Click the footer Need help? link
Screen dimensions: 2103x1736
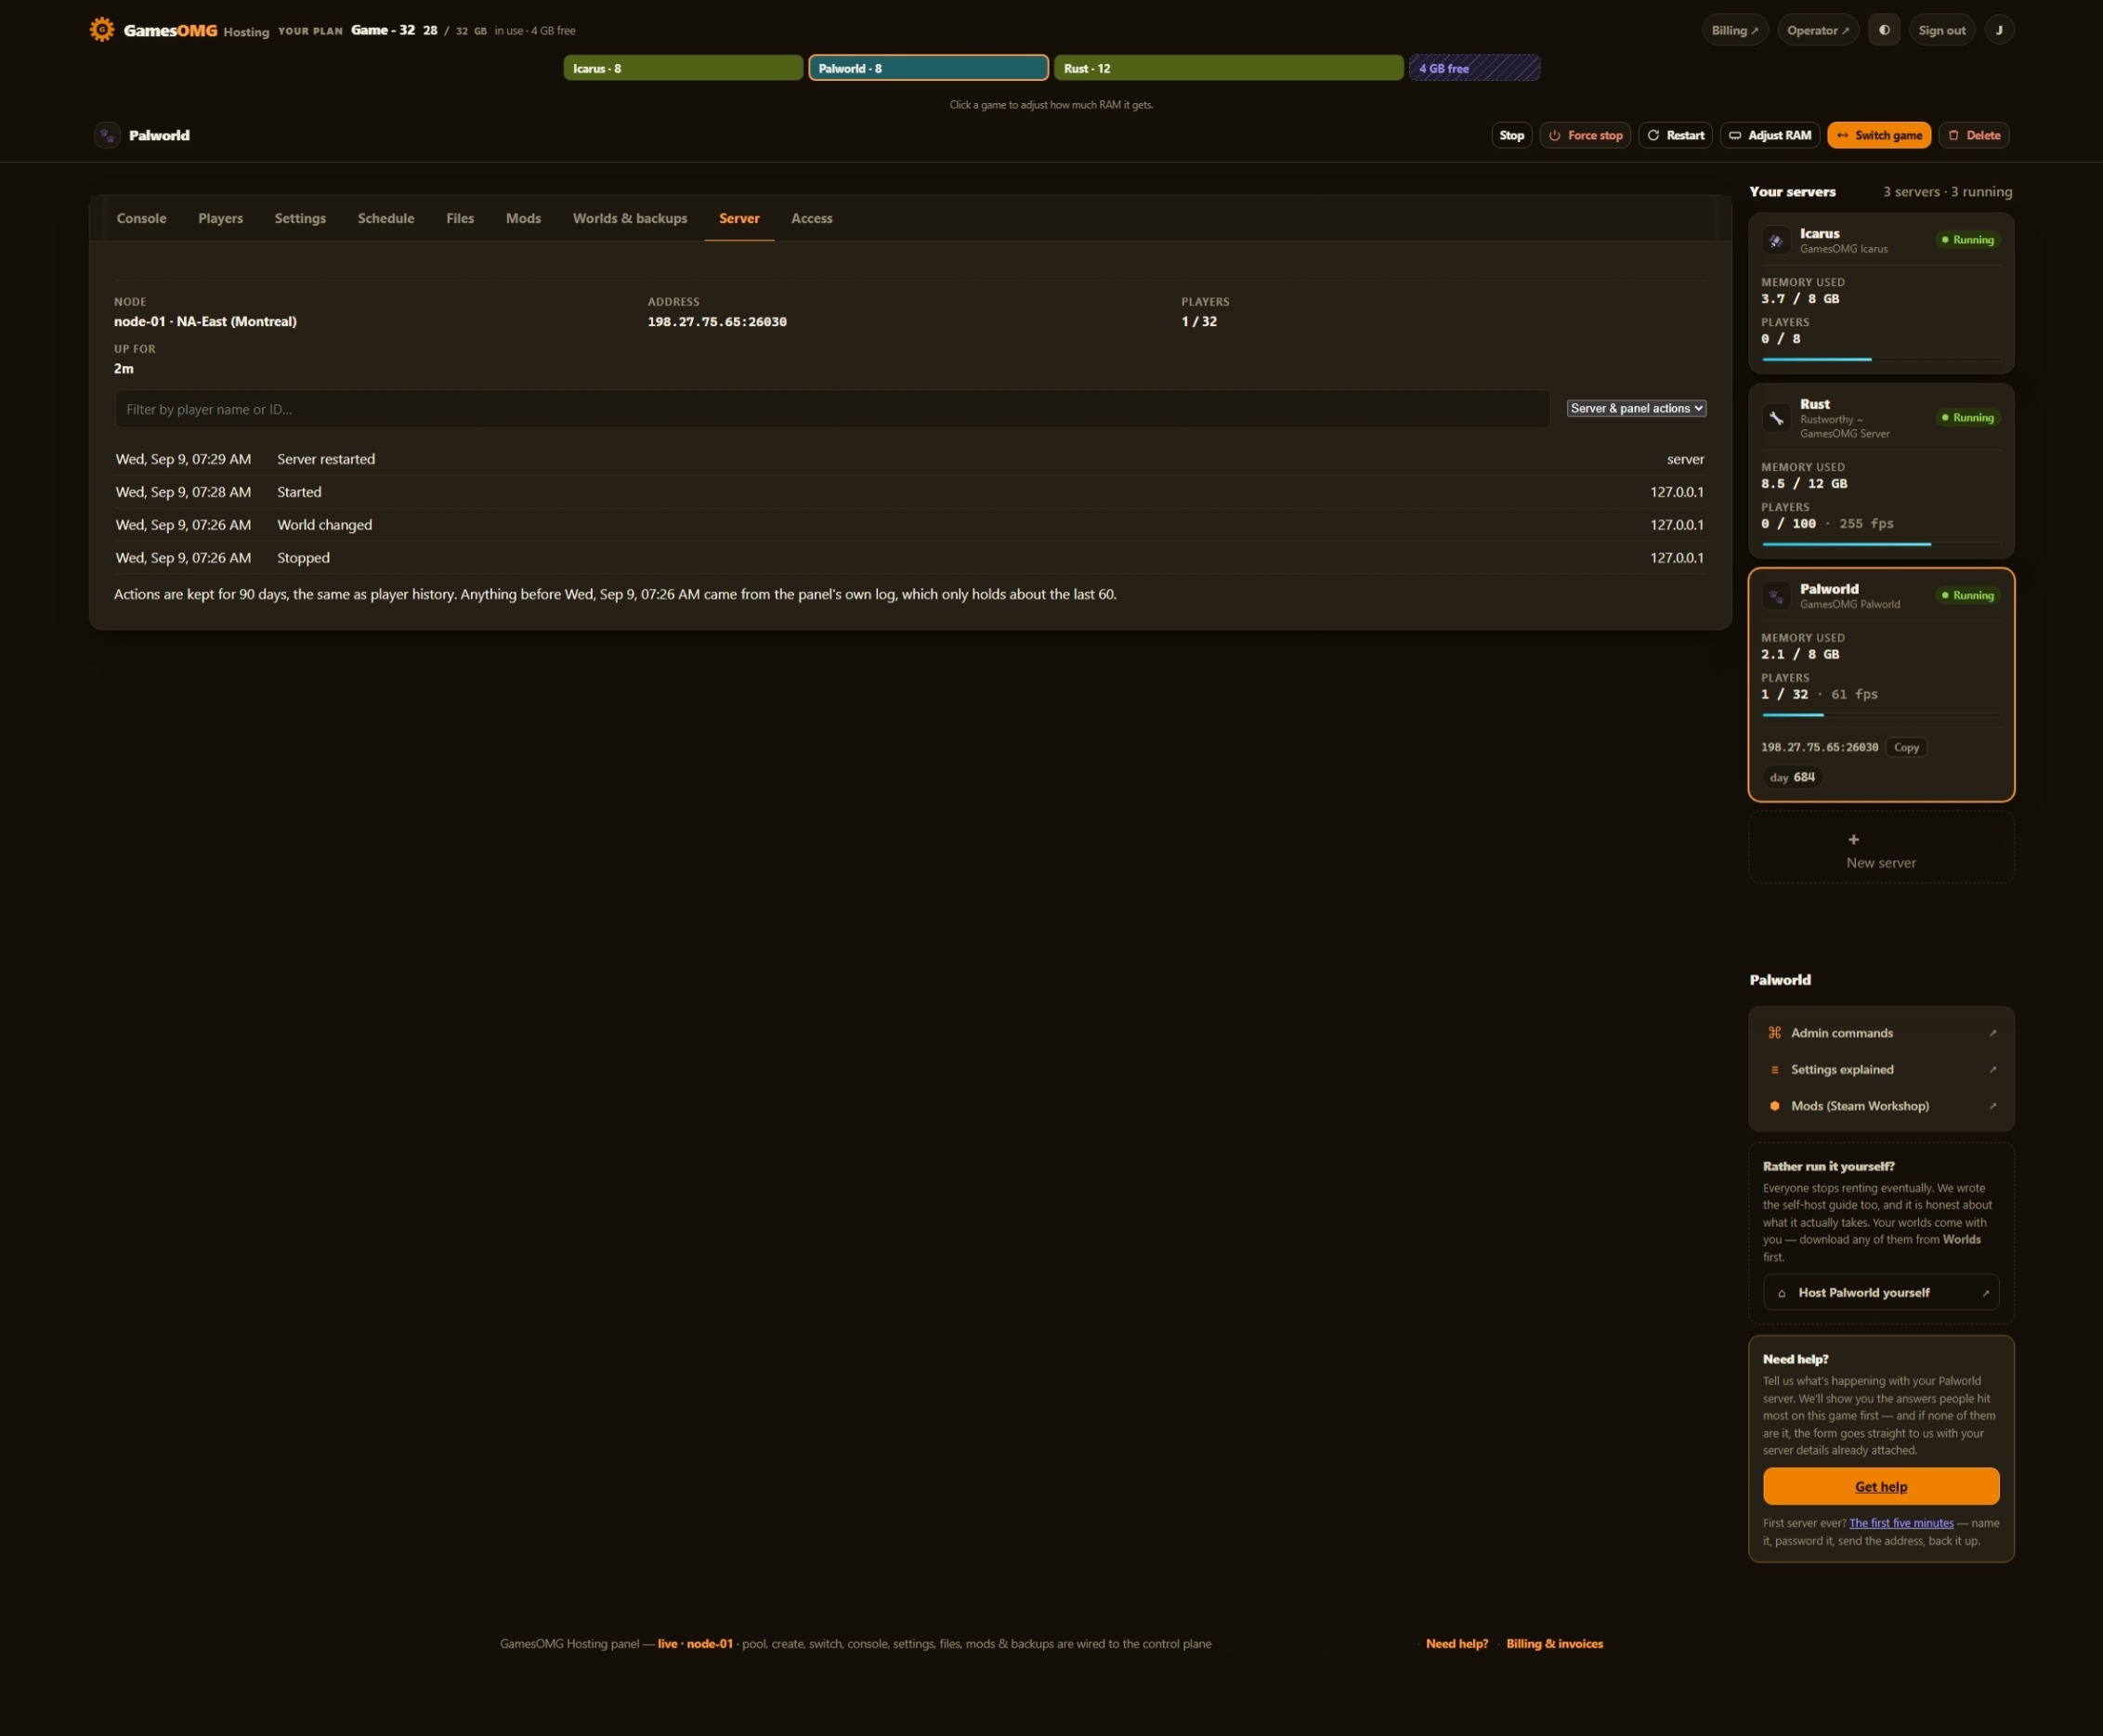(1456, 1644)
